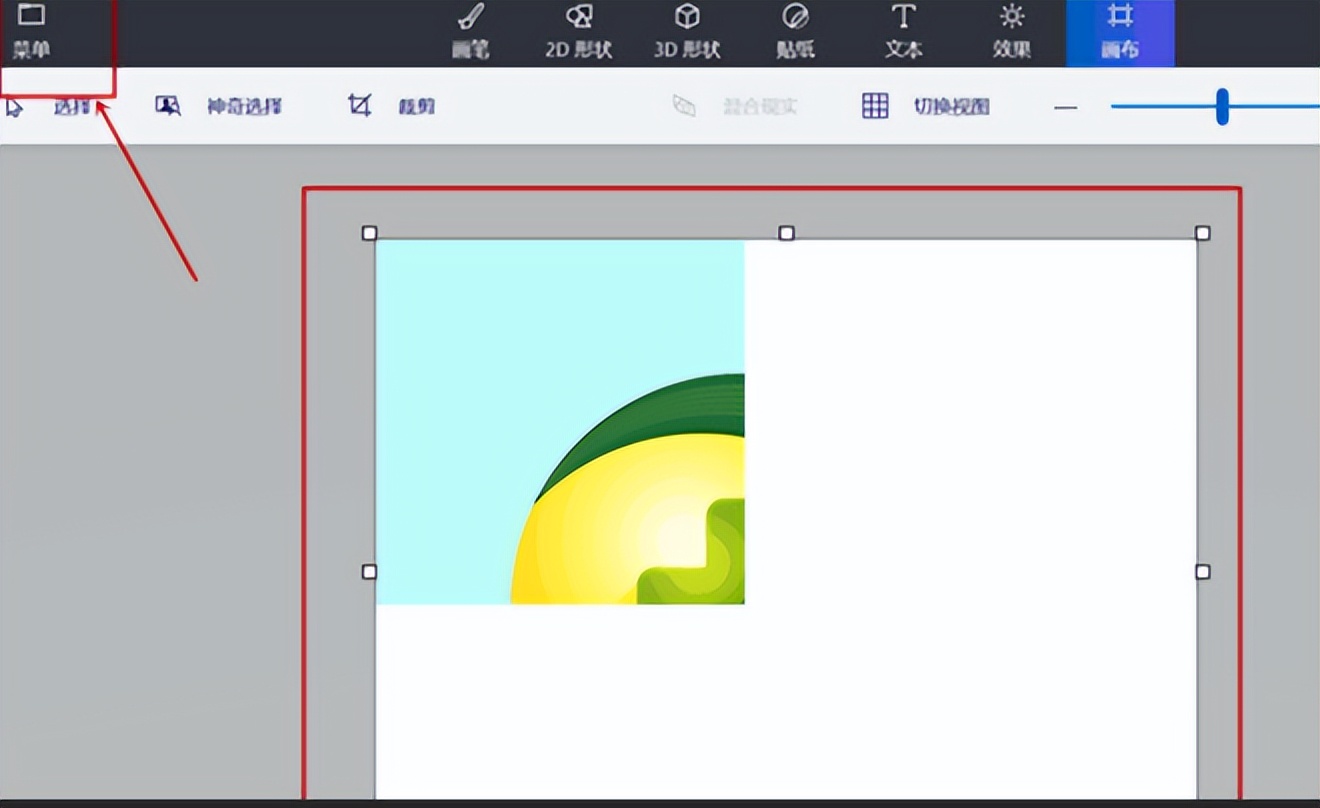Choose the 文本 (Text) tool
1320x808 pixels.
(x=903, y=32)
